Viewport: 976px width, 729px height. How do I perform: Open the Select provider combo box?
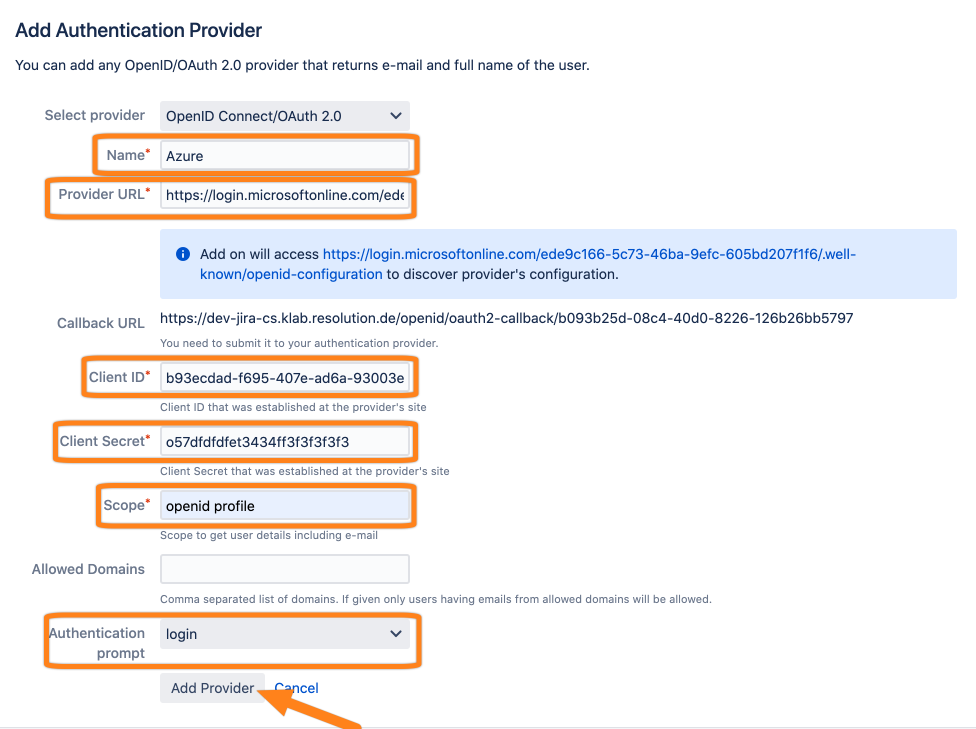click(285, 115)
